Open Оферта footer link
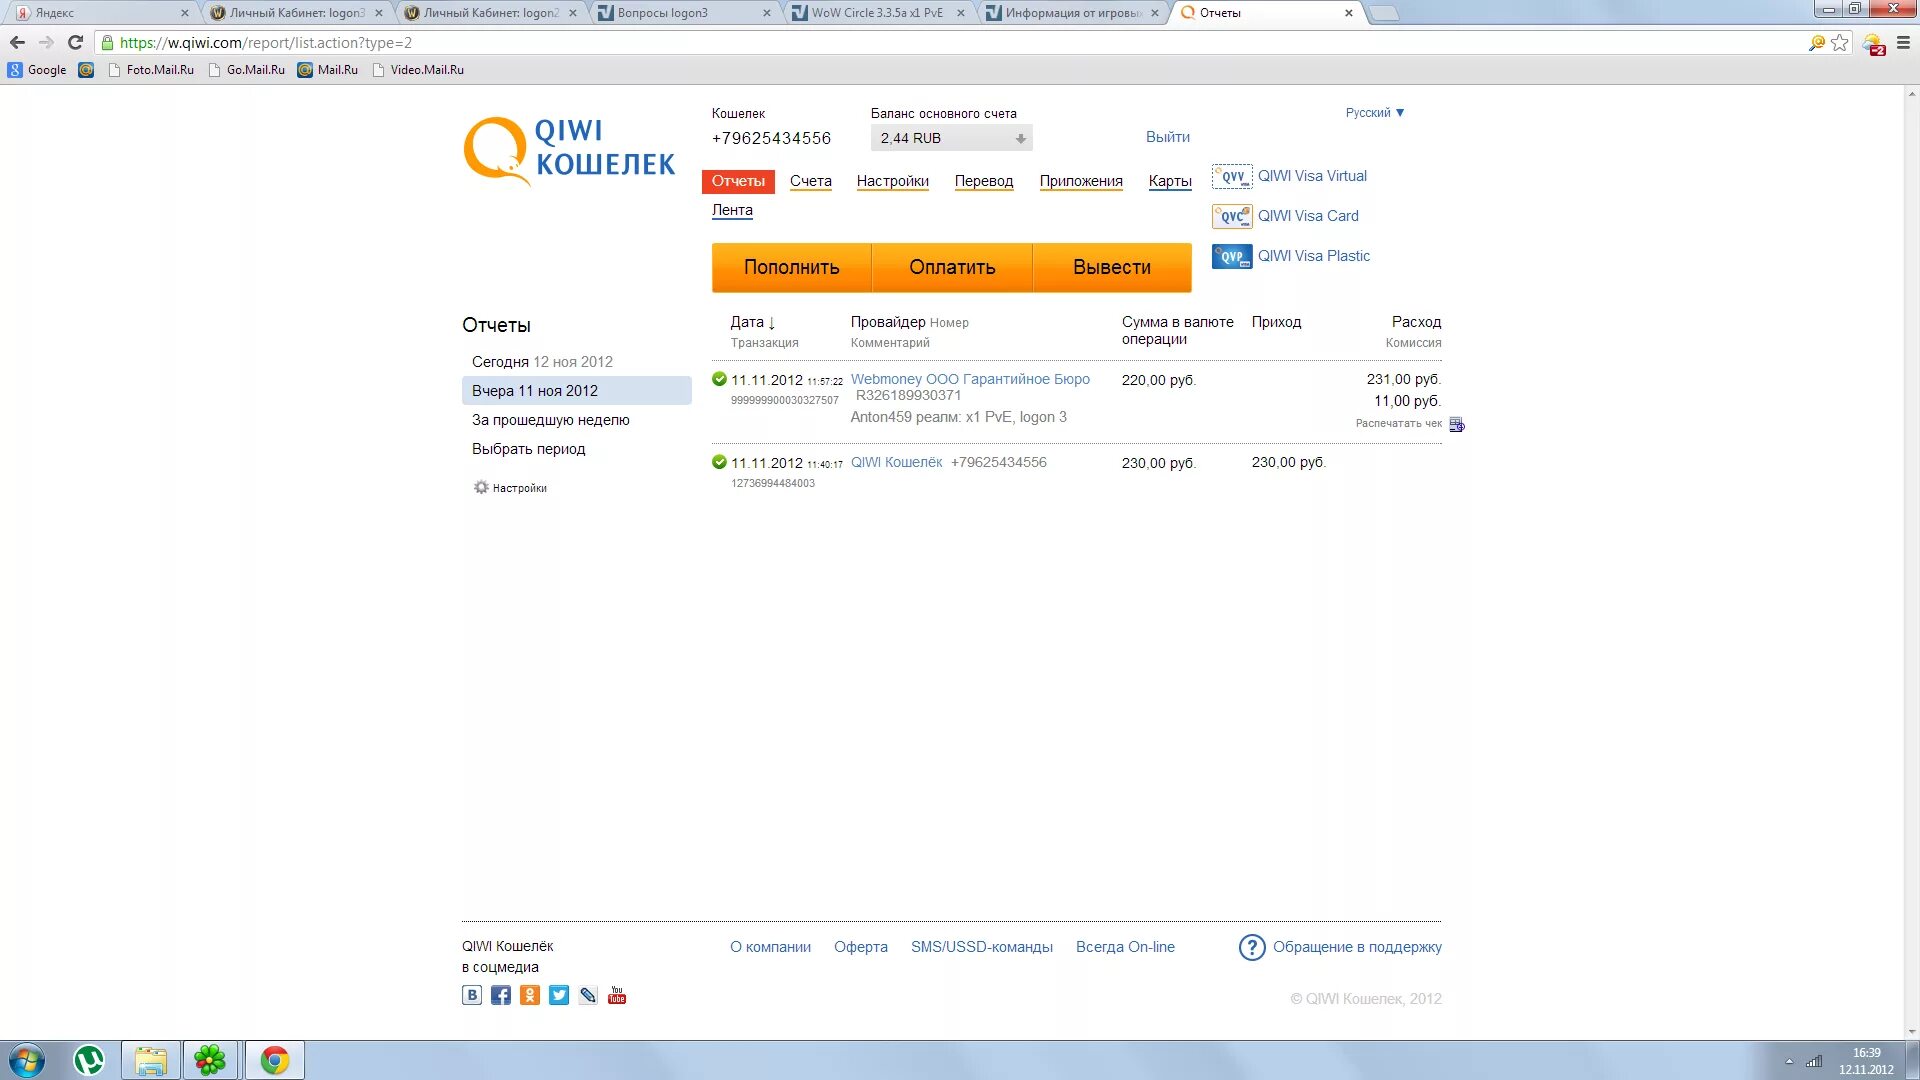 point(860,947)
